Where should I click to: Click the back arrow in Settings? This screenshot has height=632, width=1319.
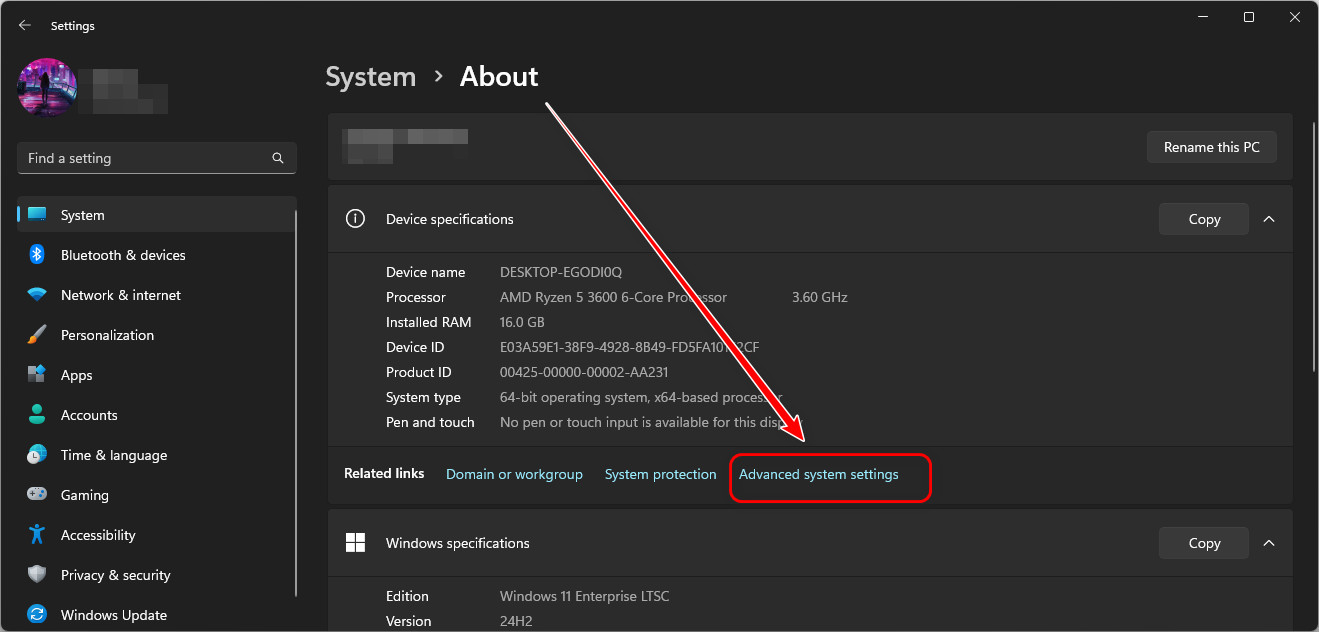(25, 26)
